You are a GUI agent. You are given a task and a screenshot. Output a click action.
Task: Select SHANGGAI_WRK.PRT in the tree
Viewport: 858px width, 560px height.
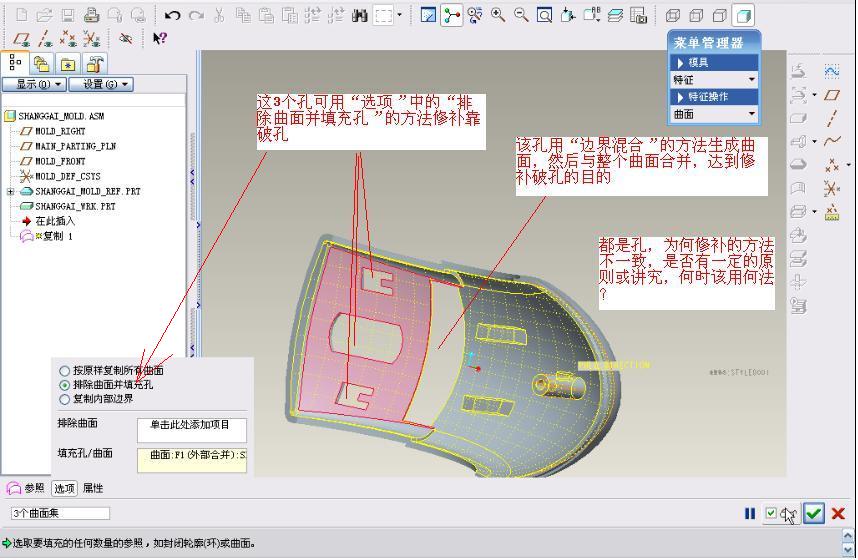[x=75, y=206]
